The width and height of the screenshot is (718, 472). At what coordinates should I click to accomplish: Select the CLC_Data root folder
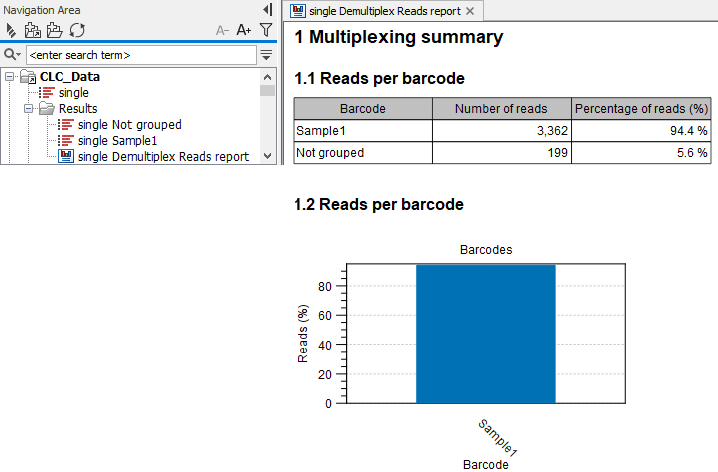click(x=69, y=77)
